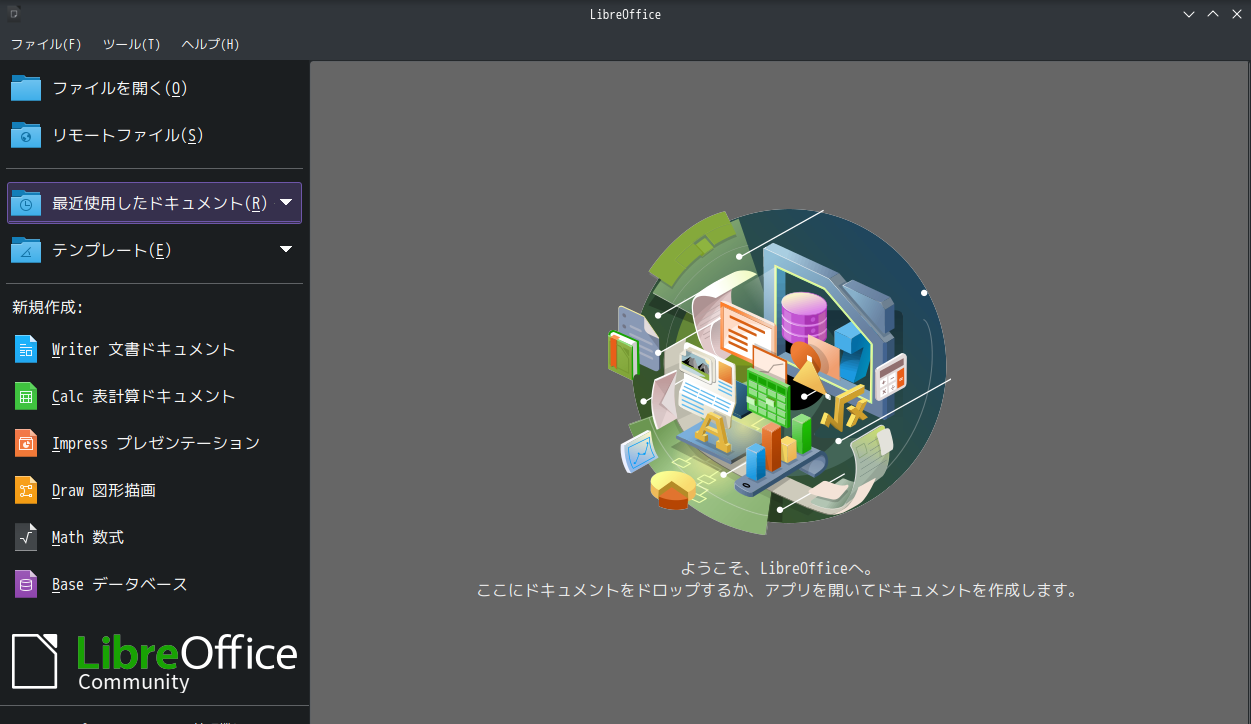The height and width of the screenshot is (724, 1251).
Task: Open window menu icon in title bar
Action: click(13, 14)
